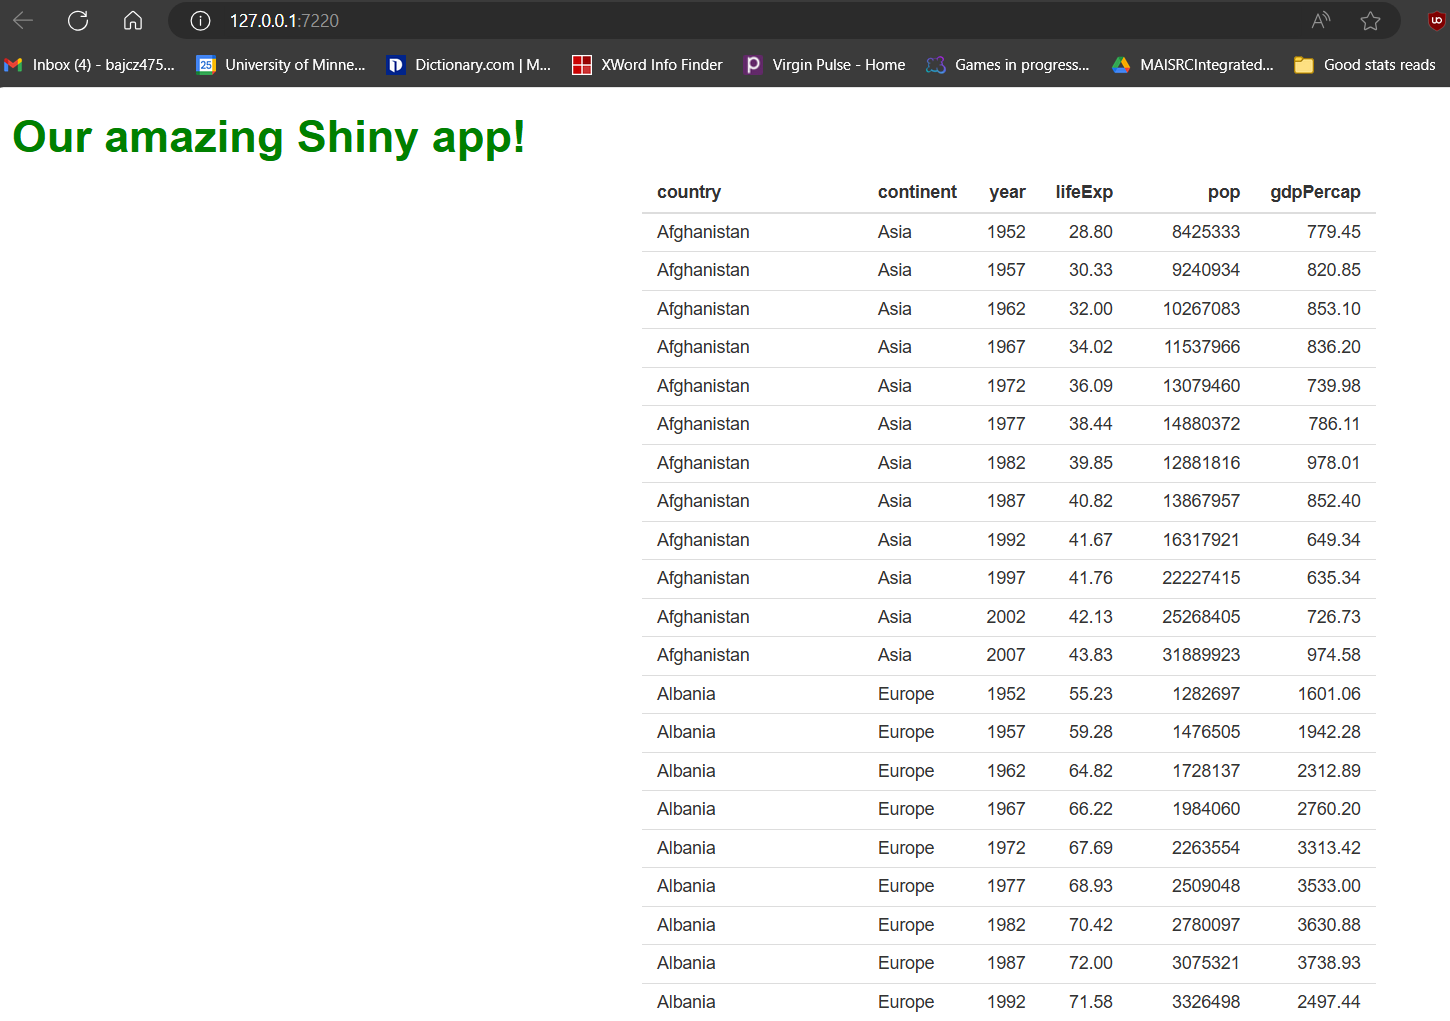Image resolution: width=1450 pixels, height=1021 pixels.
Task: Open MAISRCIntegrated Drive bookmark
Action: pyautogui.click(x=1193, y=65)
